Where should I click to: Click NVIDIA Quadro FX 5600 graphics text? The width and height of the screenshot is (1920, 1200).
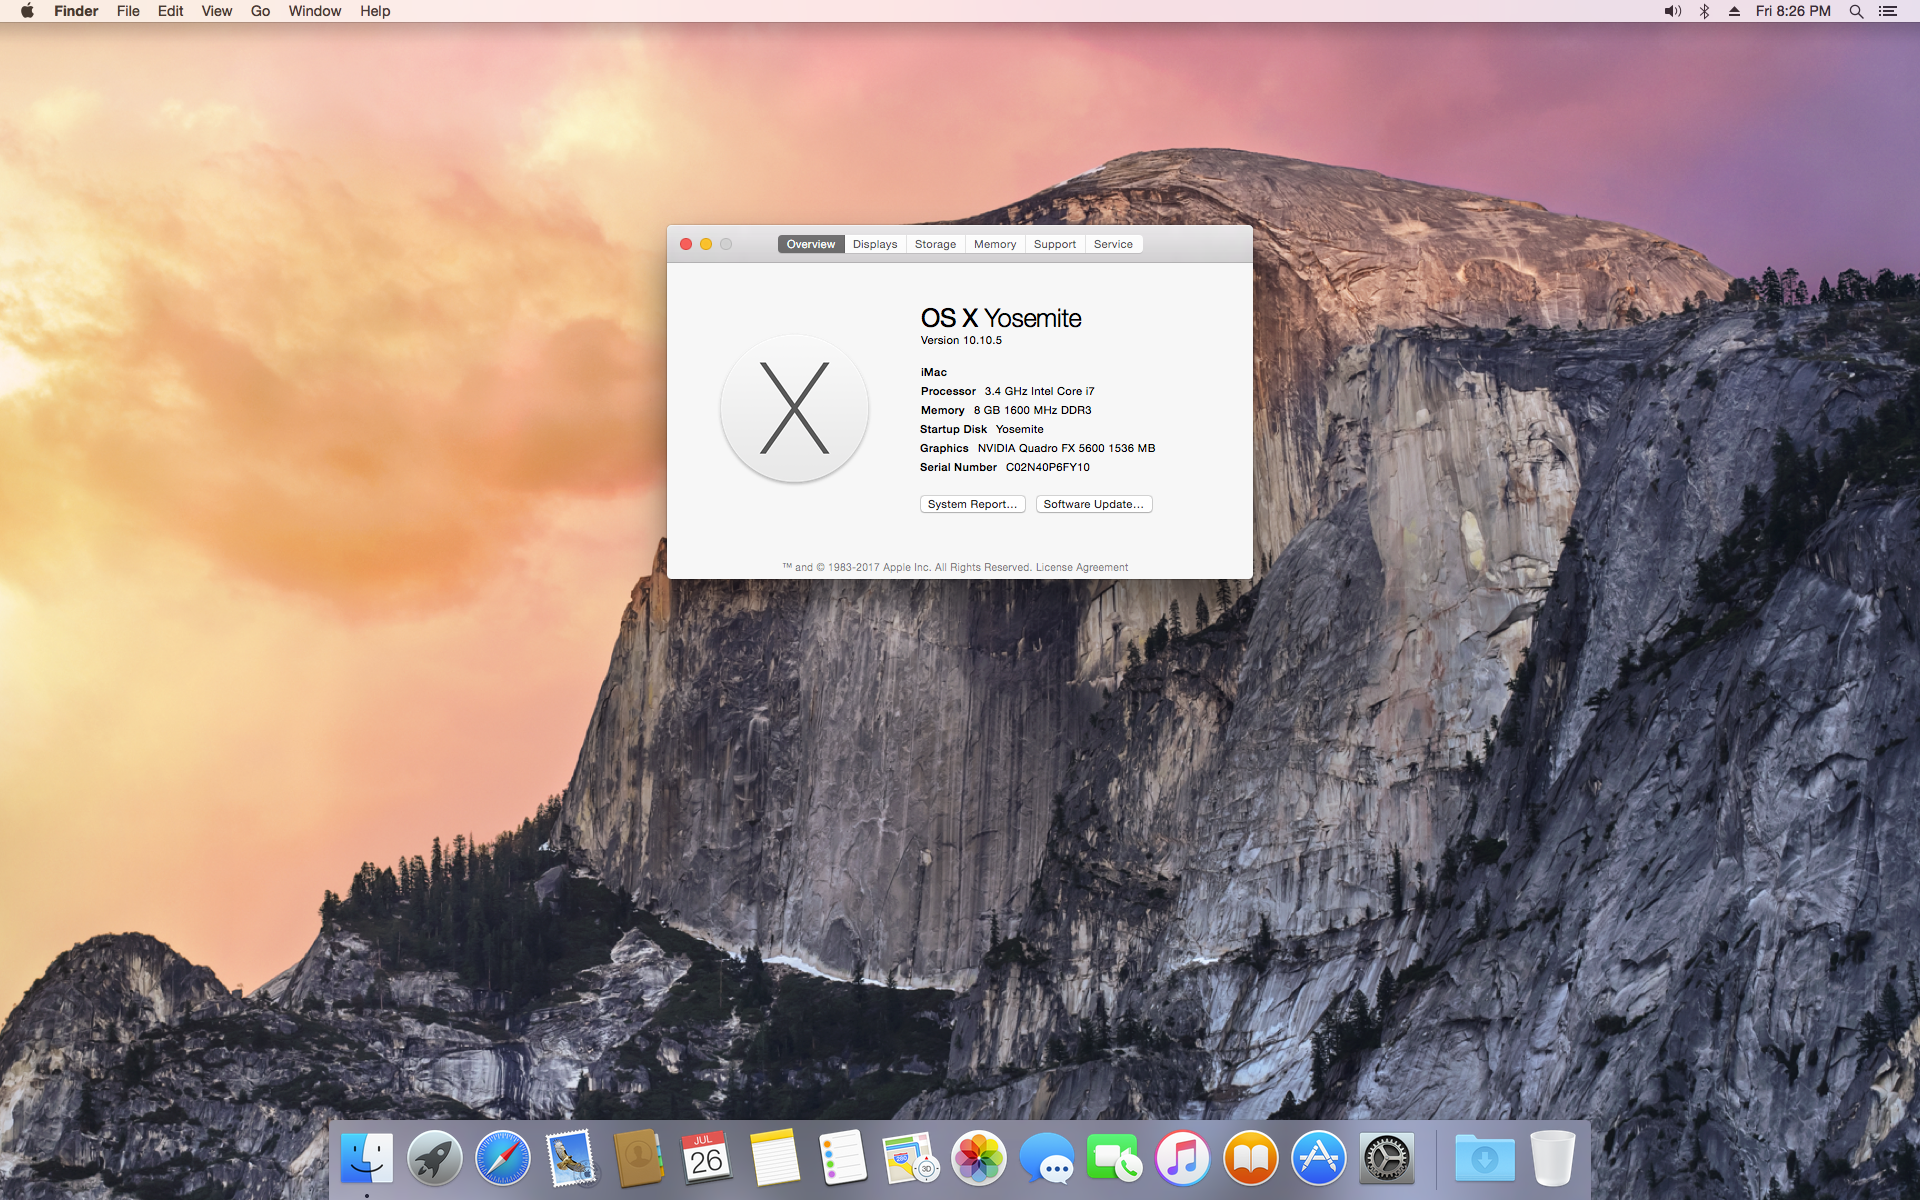pyautogui.click(x=1066, y=448)
